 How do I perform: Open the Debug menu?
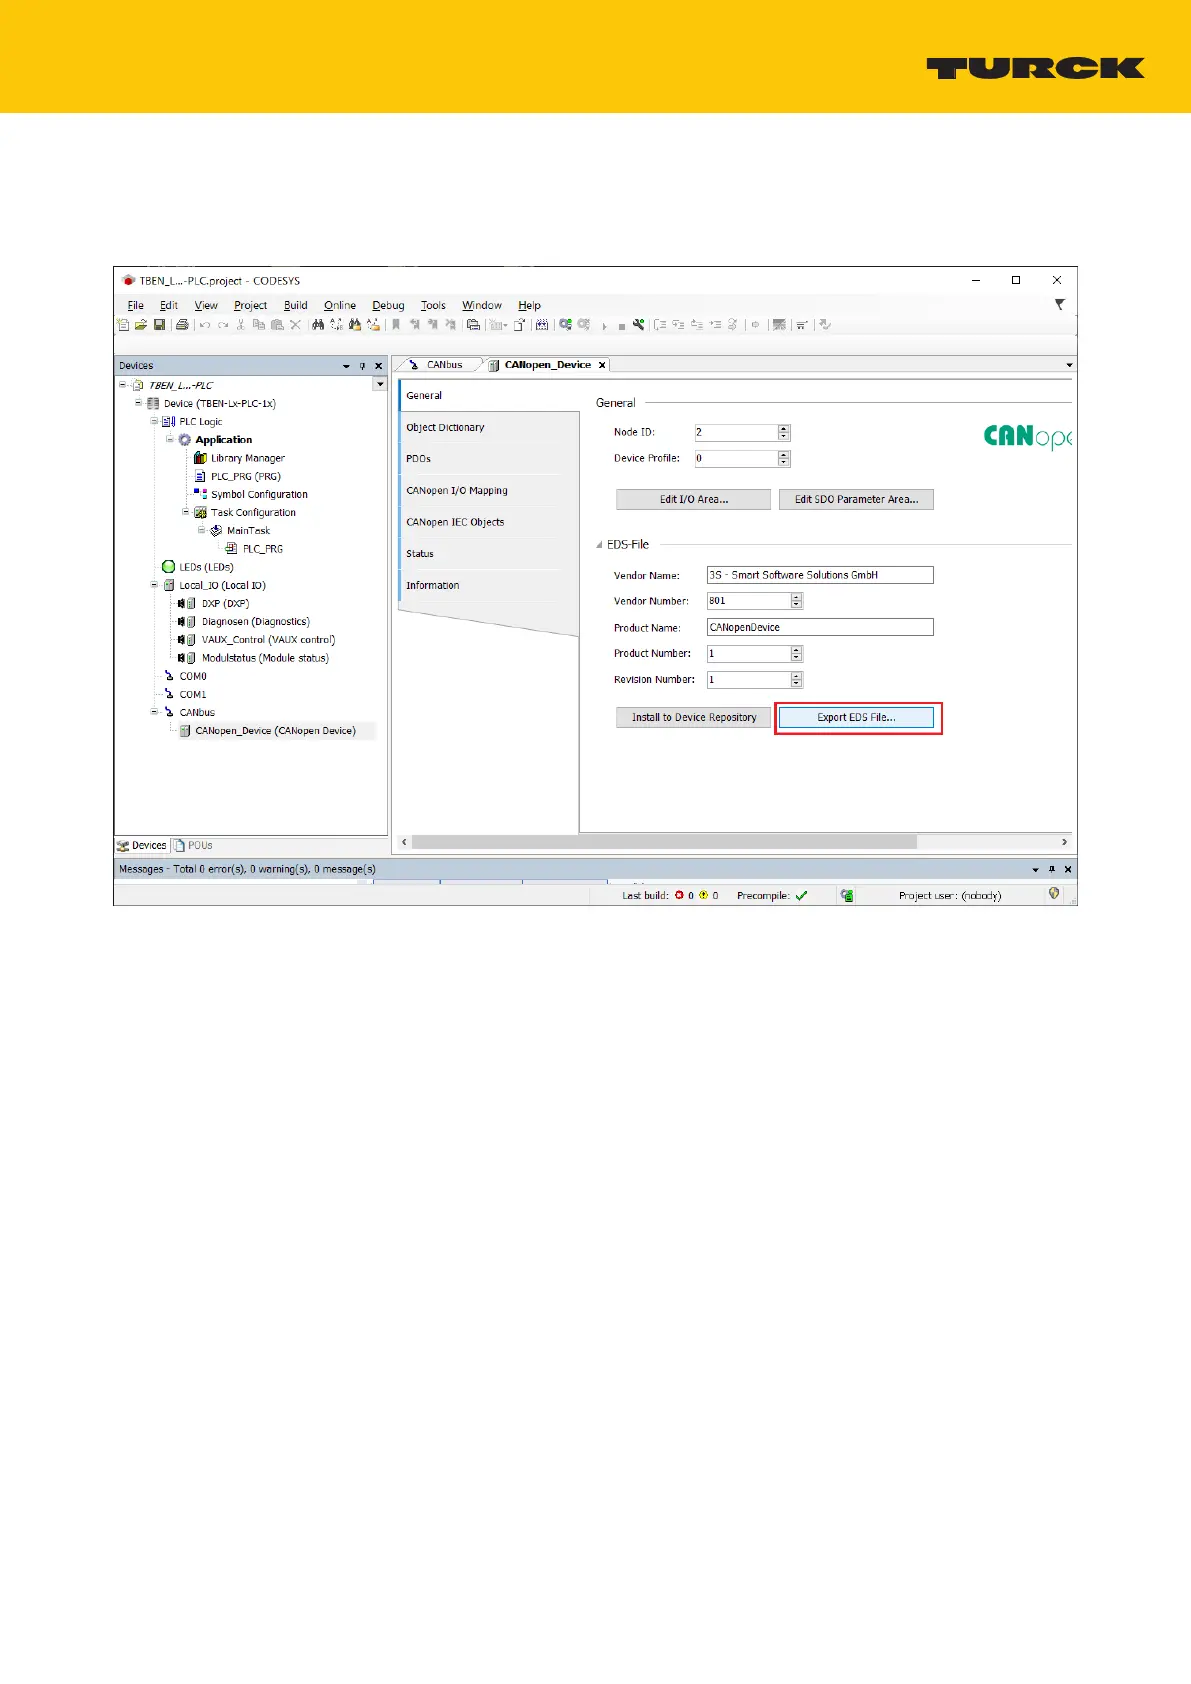(388, 305)
